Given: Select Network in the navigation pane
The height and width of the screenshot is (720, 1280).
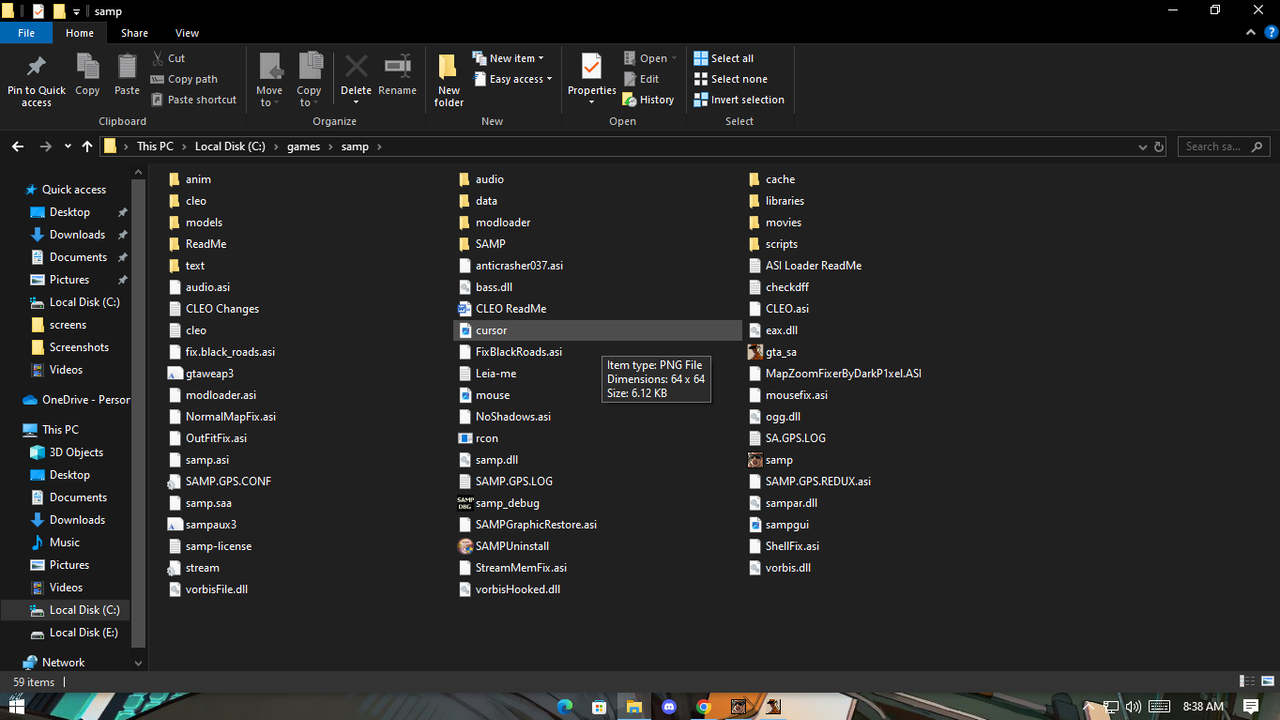Looking at the screenshot, I should point(63,662).
